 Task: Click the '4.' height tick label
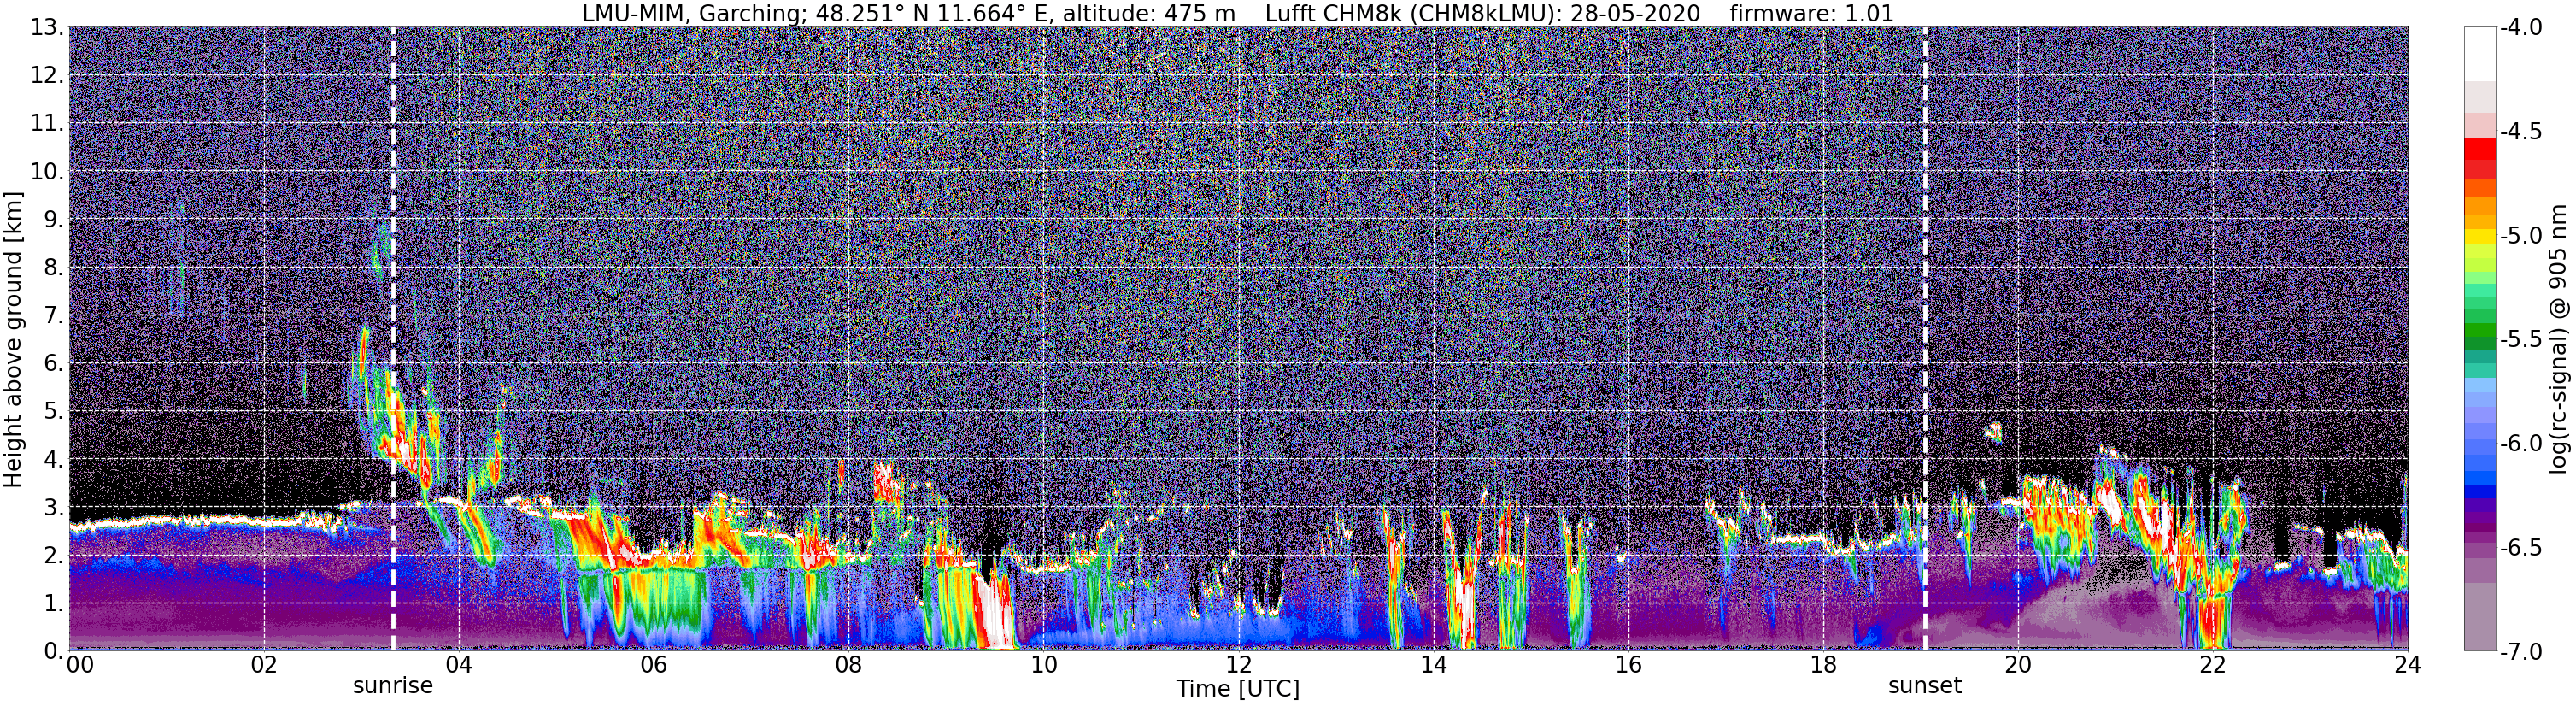click(54, 460)
